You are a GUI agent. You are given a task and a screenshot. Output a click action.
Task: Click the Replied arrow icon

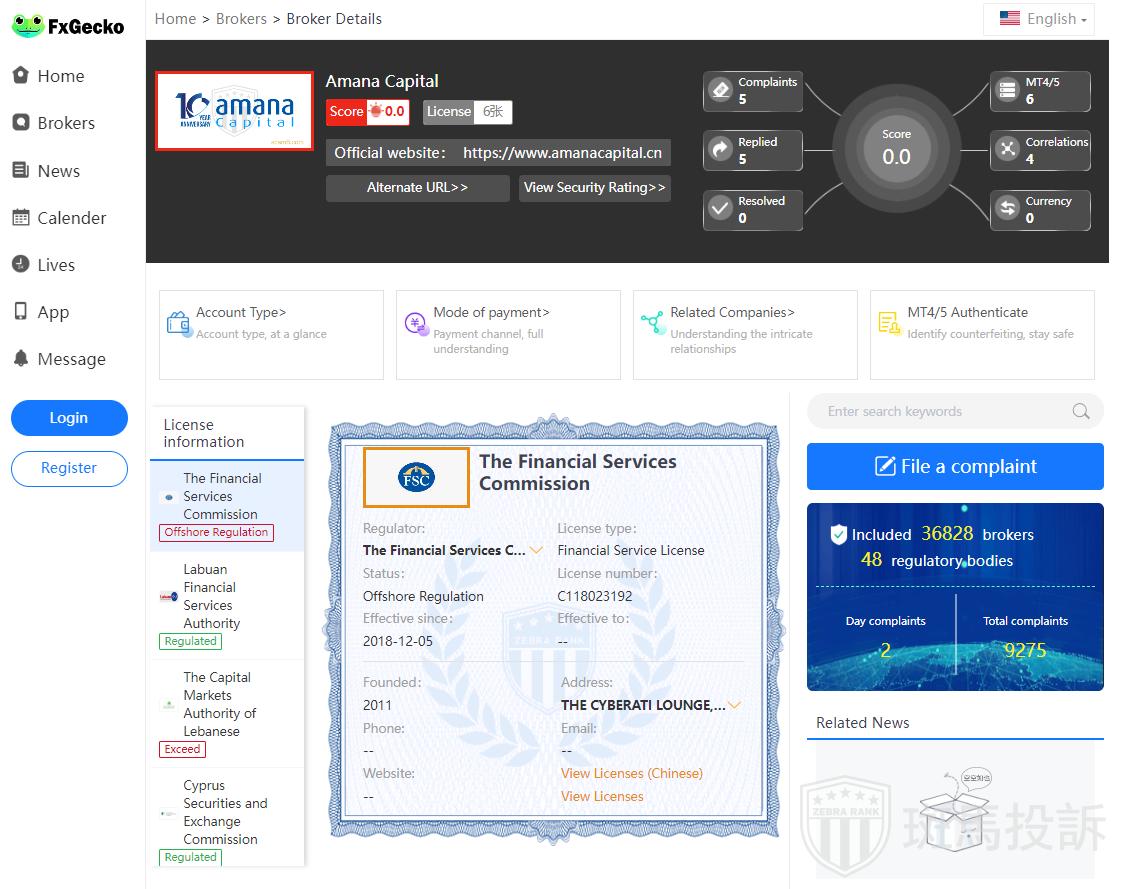(x=720, y=150)
